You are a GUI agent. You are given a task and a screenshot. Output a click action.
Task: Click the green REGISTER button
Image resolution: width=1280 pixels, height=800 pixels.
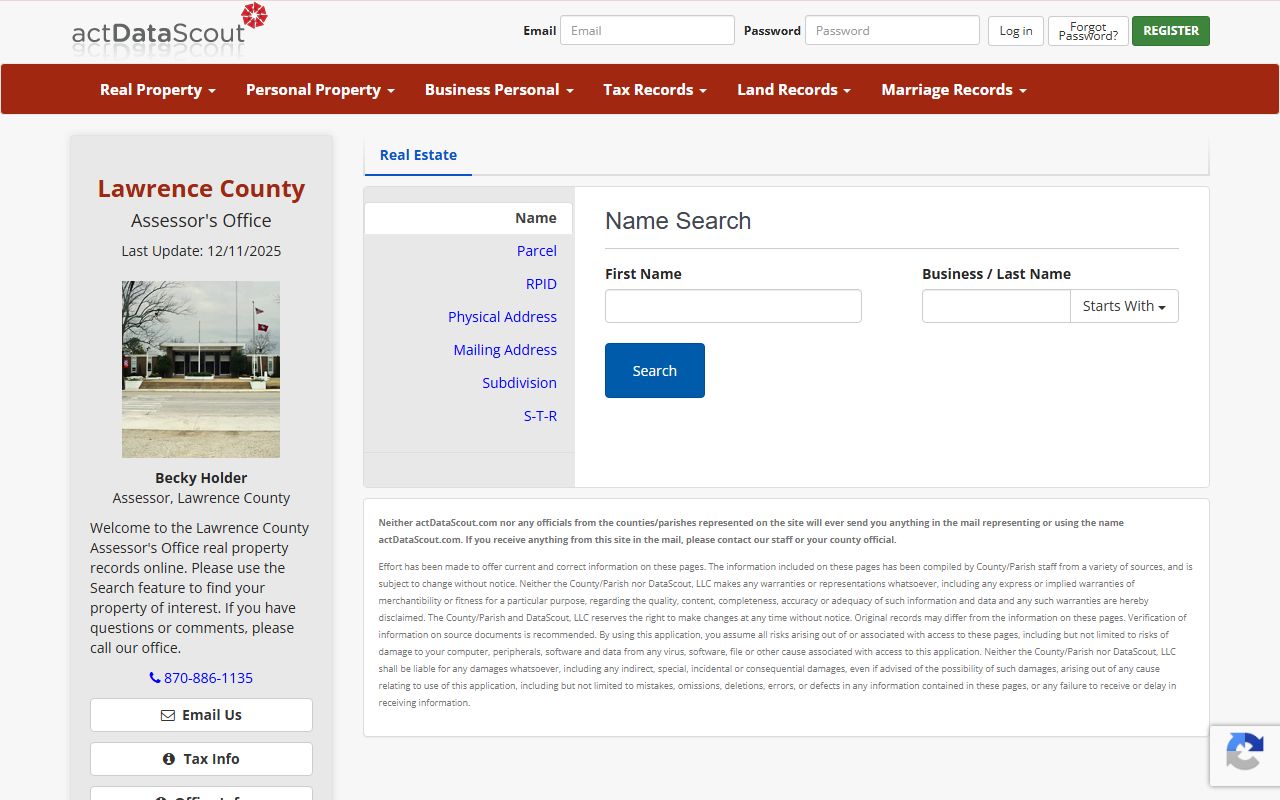coord(1171,31)
